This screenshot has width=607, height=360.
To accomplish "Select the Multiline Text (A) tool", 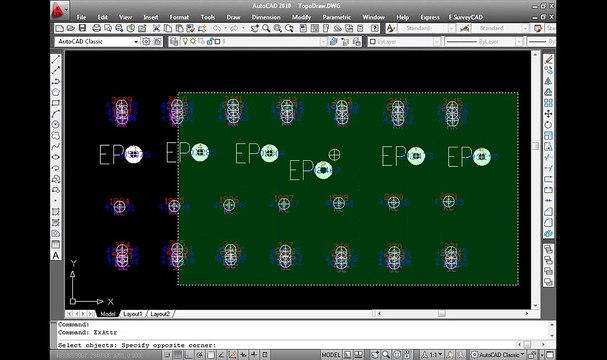I will [56, 255].
